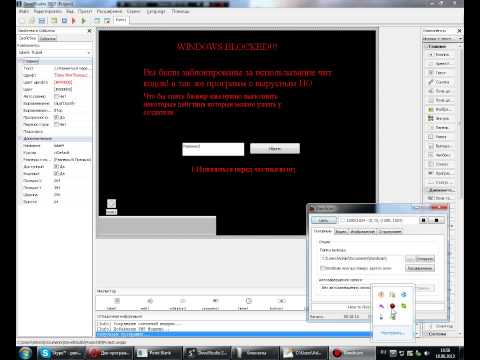Toggle the Прозрачность checkbox
This screenshot has width=480, height=360.
point(57,117)
